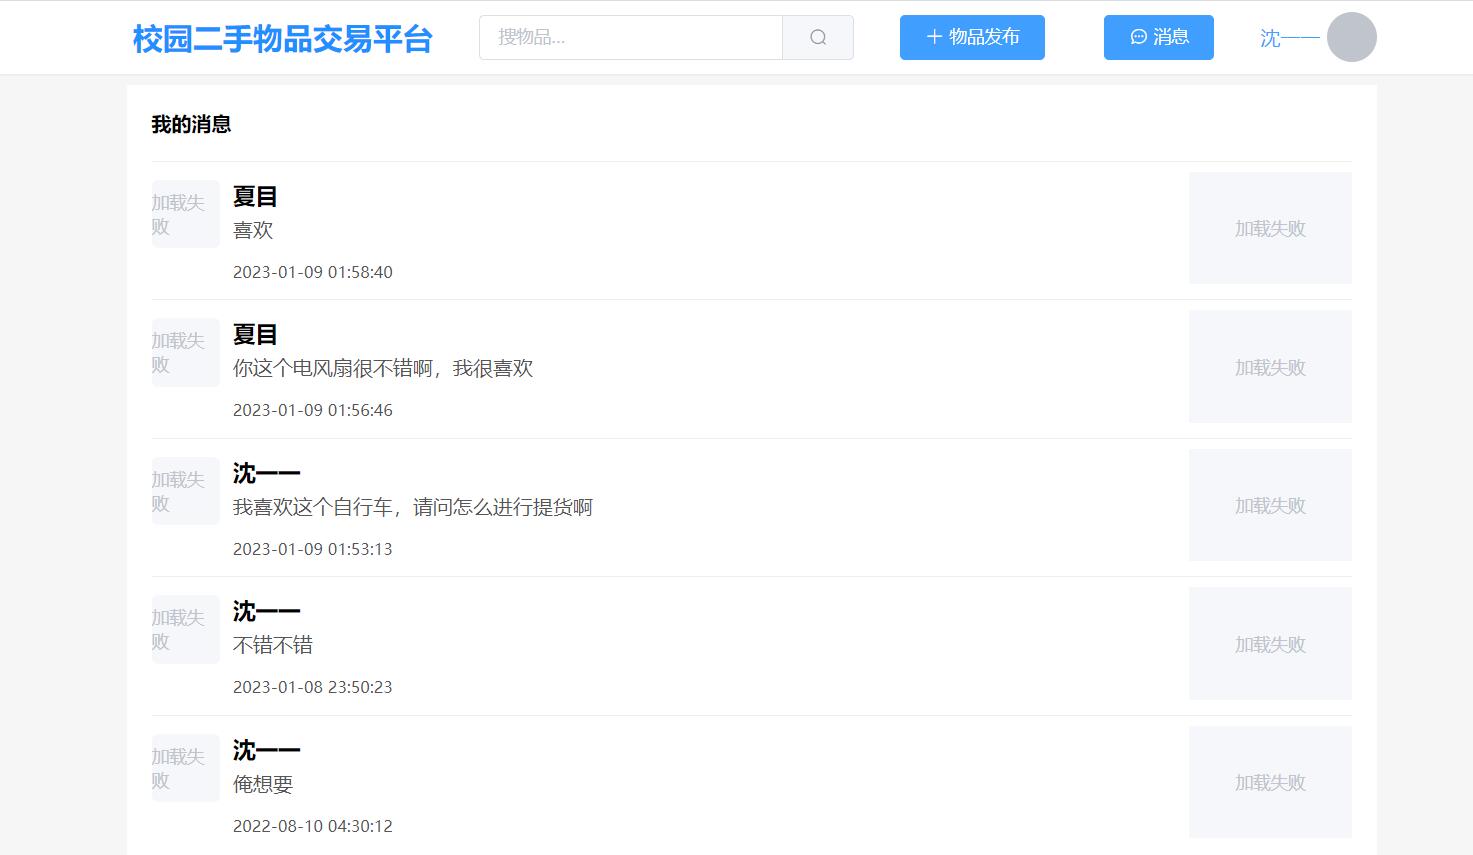This screenshot has width=1473, height=855.
Task: Click the message text 不错不错
Action: pos(273,645)
